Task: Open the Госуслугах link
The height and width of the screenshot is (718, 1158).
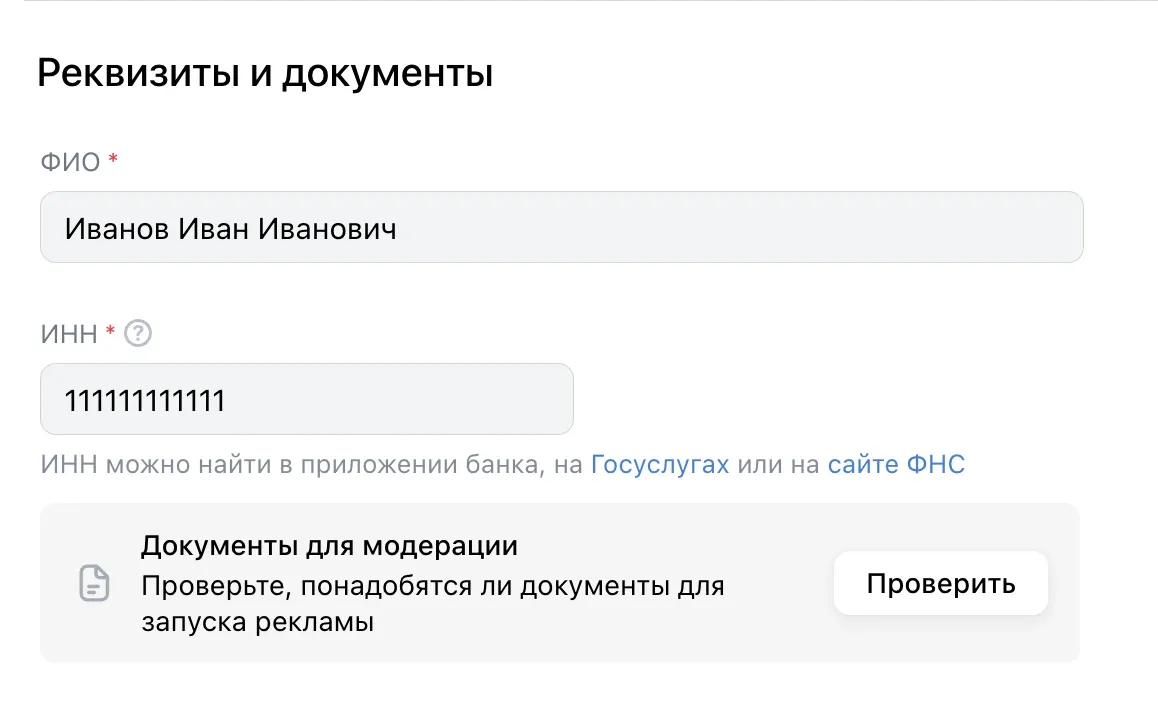Action: [659, 465]
